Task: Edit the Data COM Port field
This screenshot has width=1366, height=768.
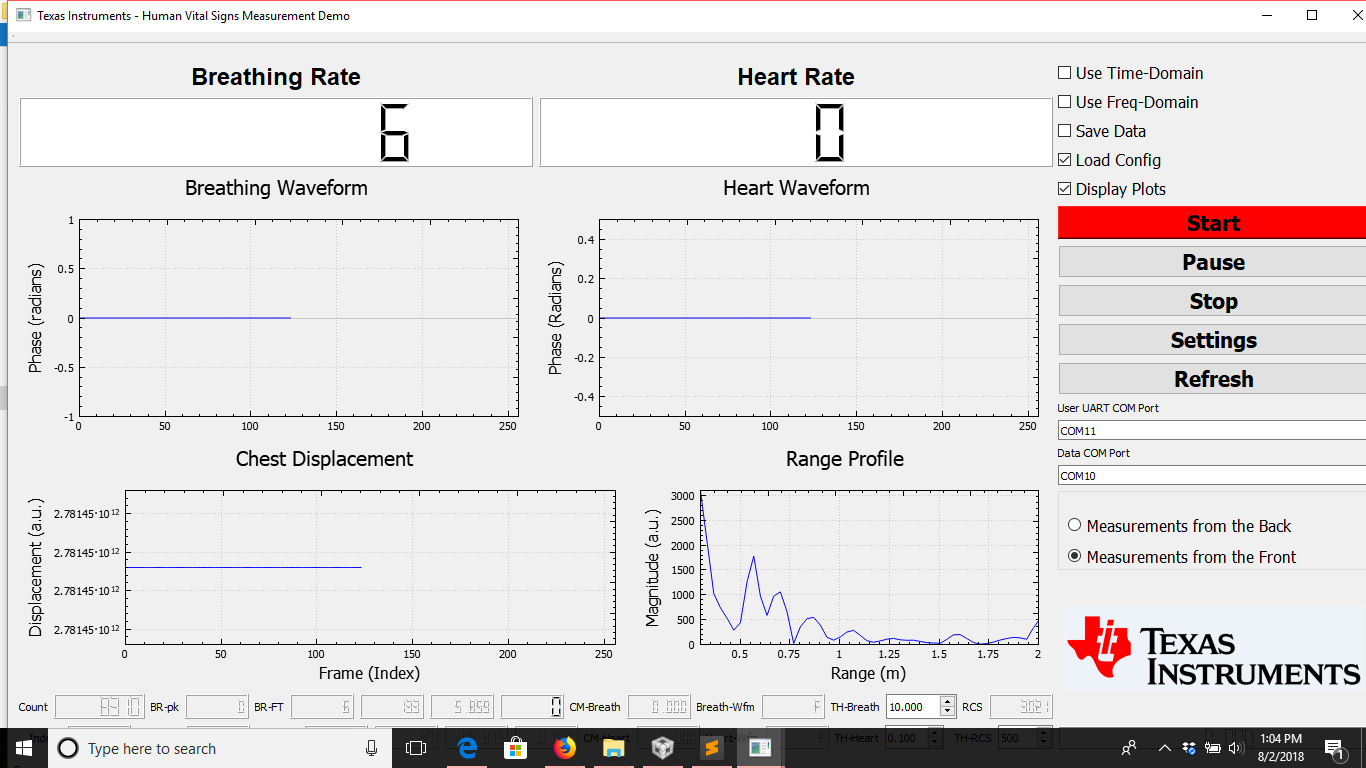Action: click(x=1212, y=475)
